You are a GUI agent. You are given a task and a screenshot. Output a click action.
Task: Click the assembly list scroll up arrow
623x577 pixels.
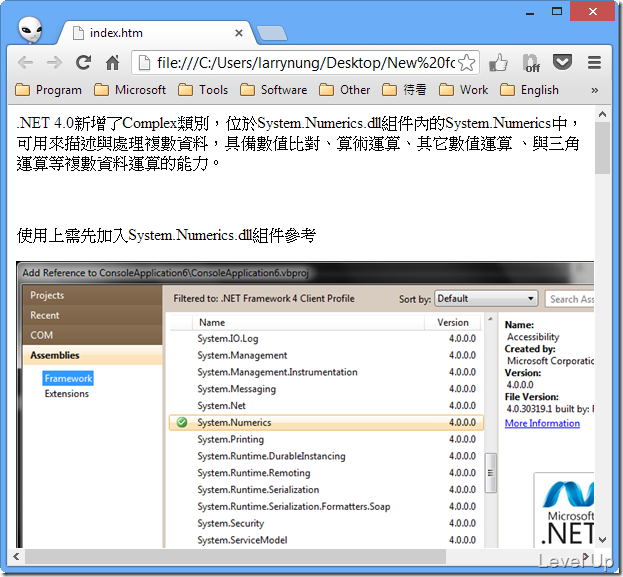(491, 319)
